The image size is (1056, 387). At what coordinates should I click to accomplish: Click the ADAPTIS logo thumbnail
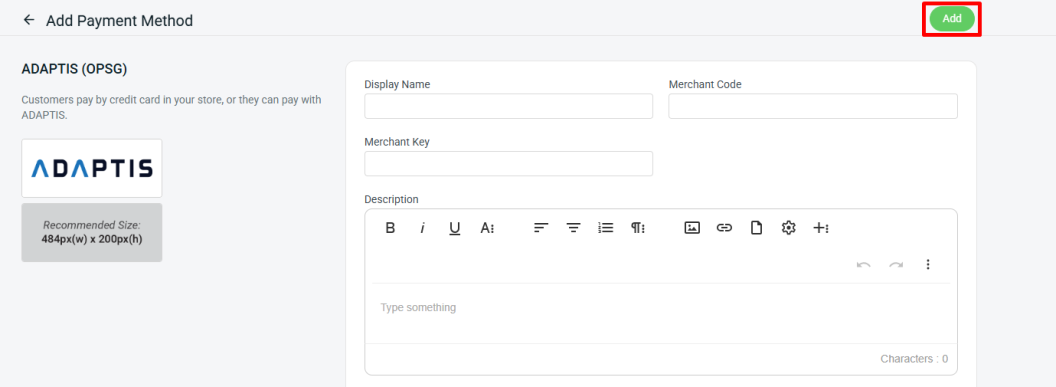click(92, 168)
